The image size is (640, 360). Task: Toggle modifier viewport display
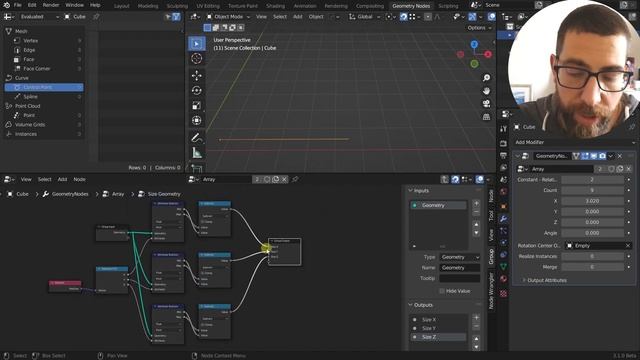tap(593, 156)
